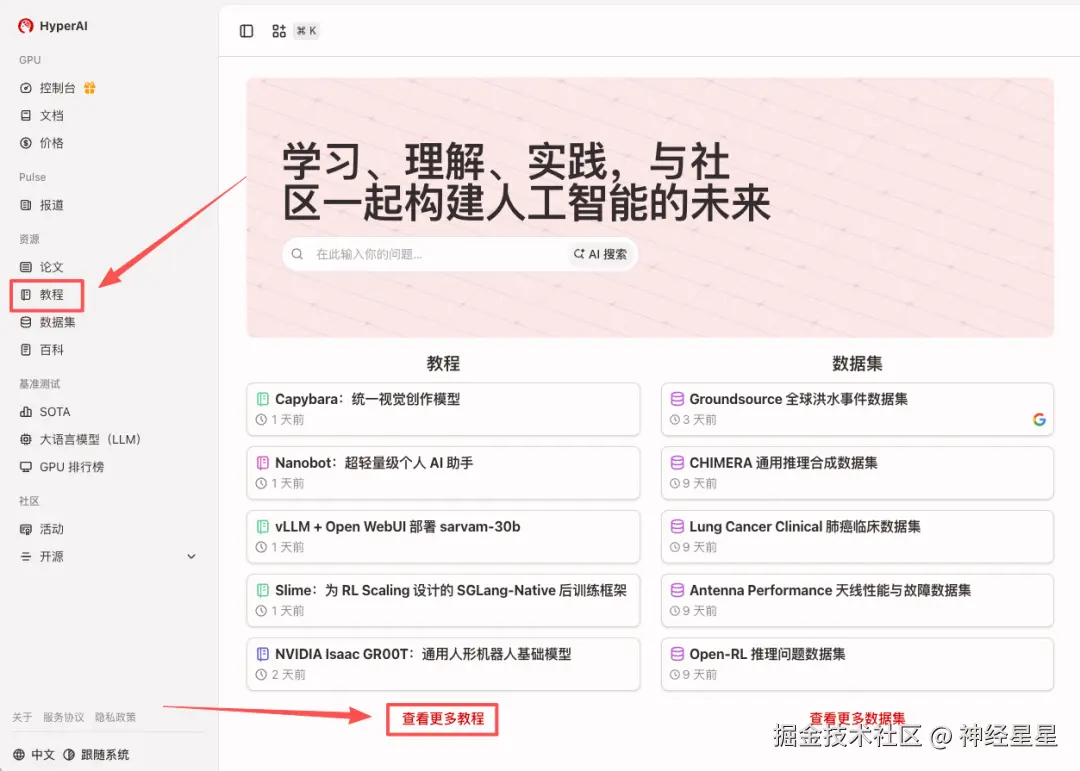
Task: Click the 查看更多教程 link
Action: [x=442, y=718]
